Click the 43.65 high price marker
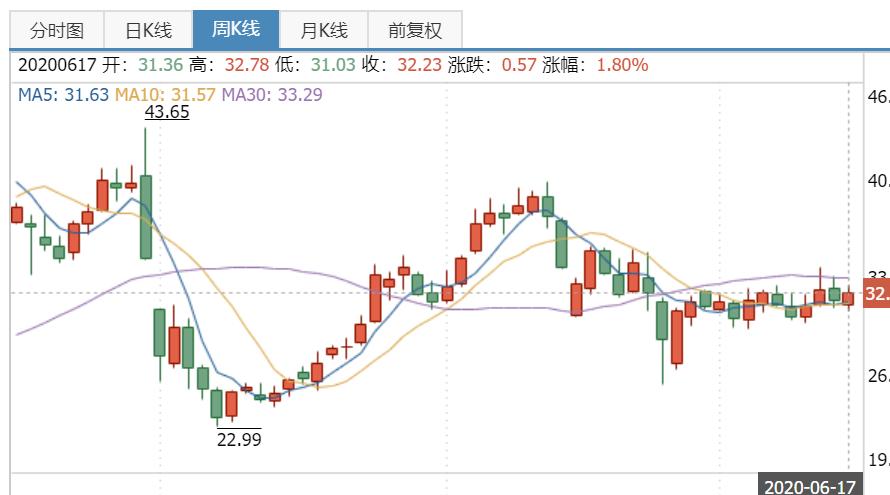This screenshot has height=495, width=890. (167, 112)
